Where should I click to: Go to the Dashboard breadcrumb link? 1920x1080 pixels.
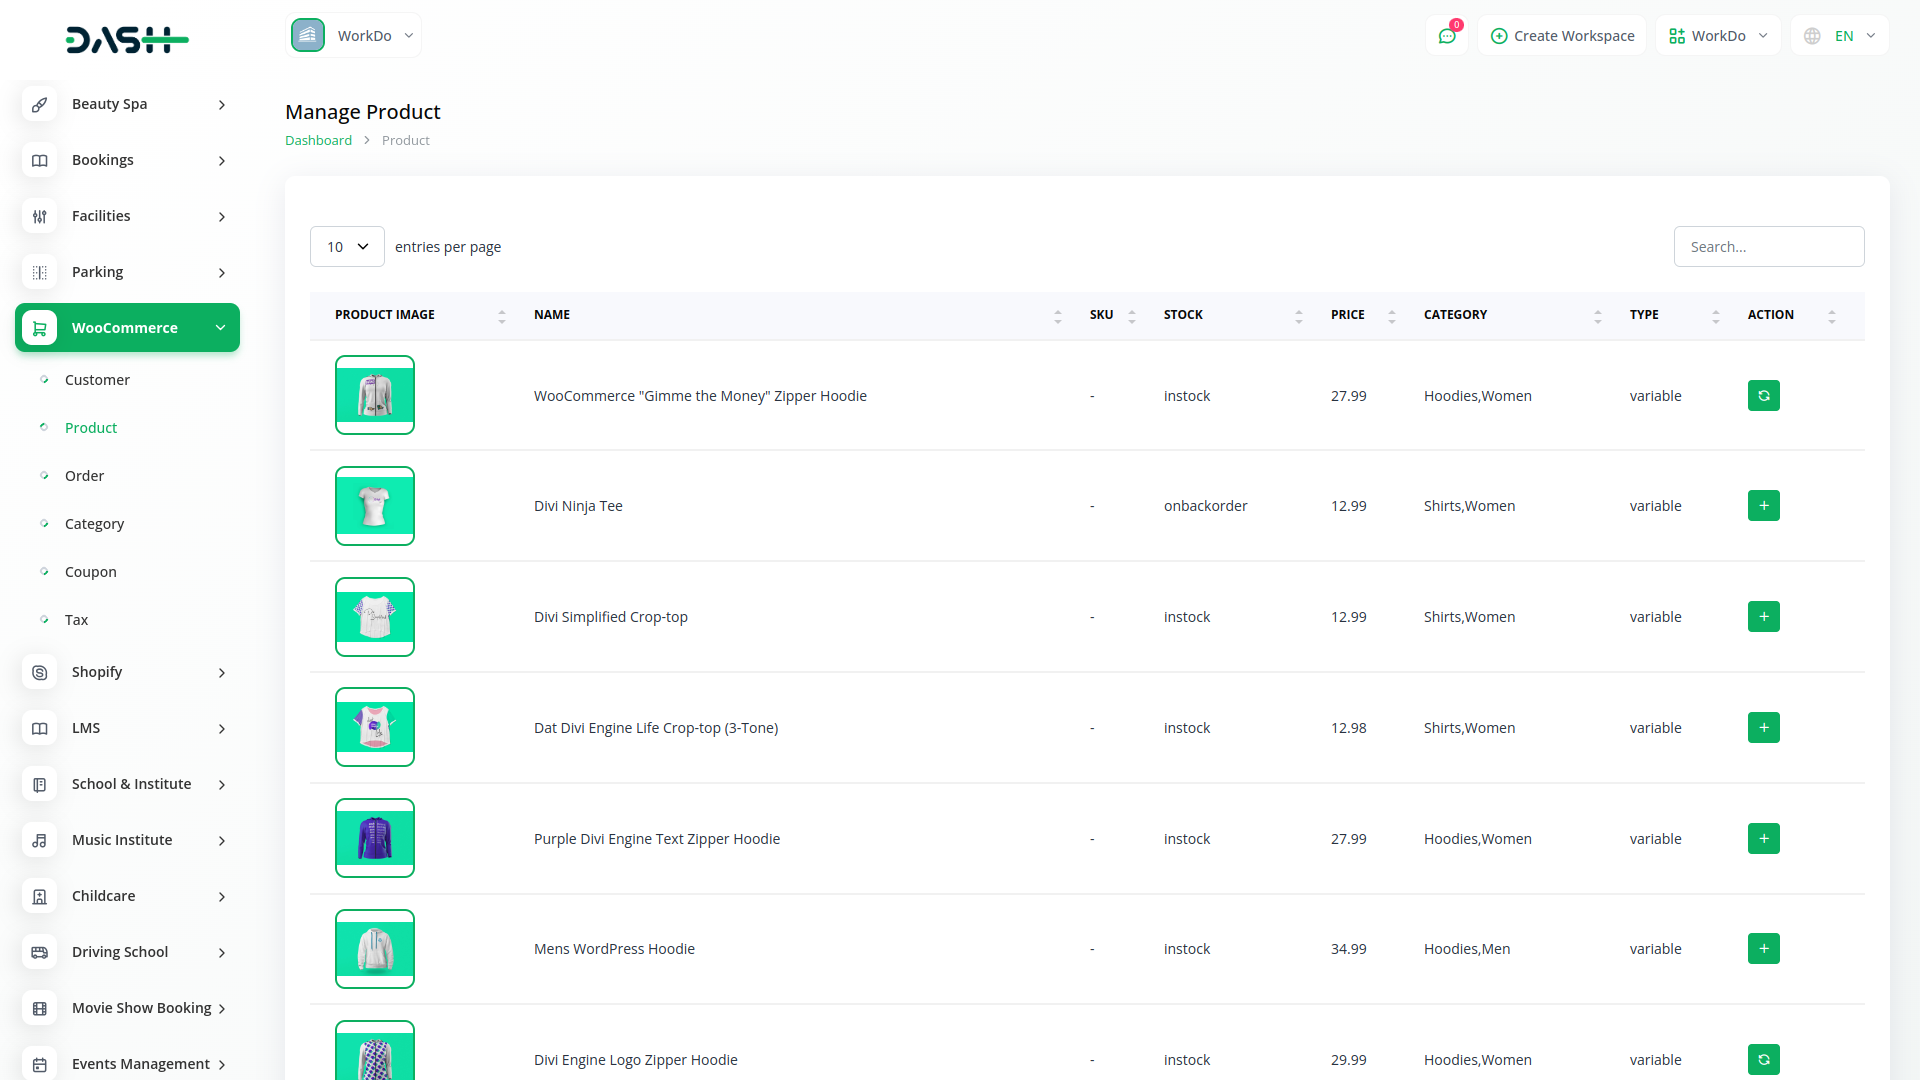[318, 140]
